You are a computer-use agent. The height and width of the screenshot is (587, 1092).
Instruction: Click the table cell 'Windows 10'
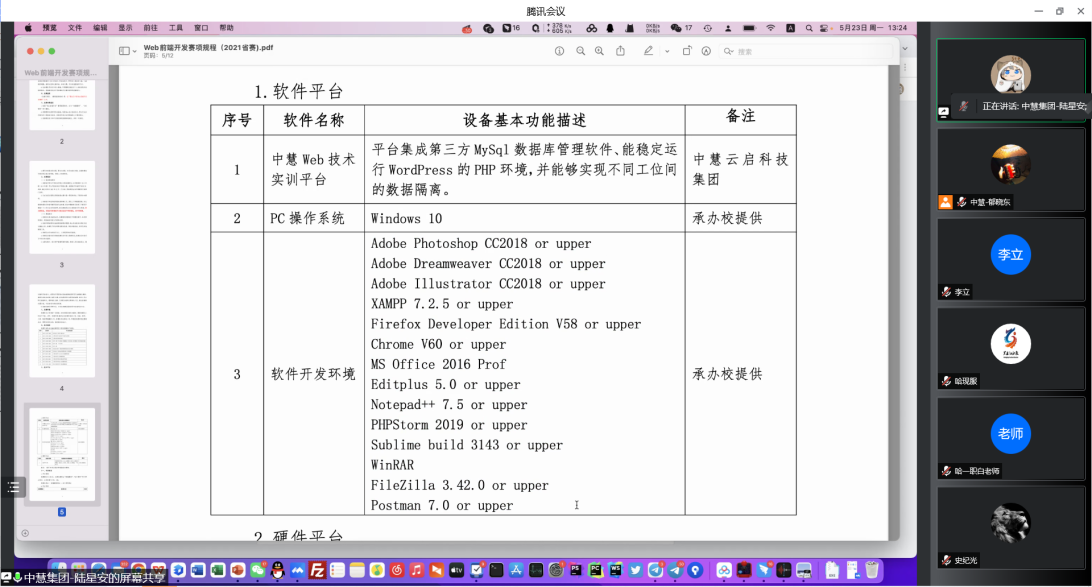click(406, 219)
